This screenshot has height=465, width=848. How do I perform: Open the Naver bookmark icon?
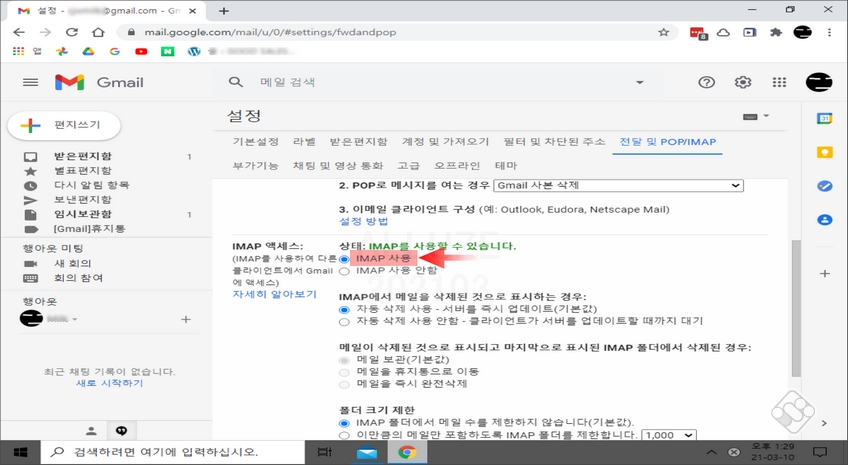point(168,51)
